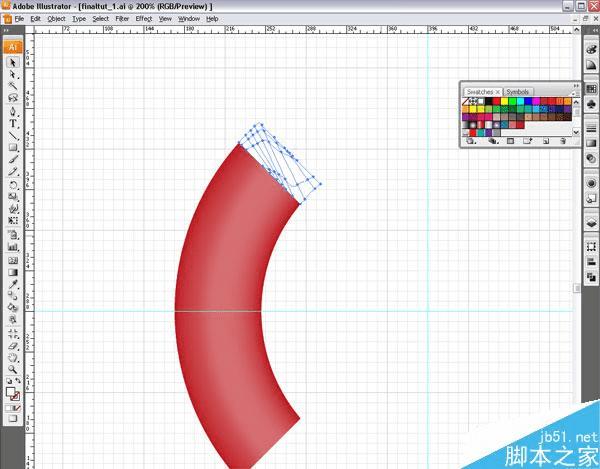Select the Live Paint Selection tool

pyautogui.click(x=13, y=319)
